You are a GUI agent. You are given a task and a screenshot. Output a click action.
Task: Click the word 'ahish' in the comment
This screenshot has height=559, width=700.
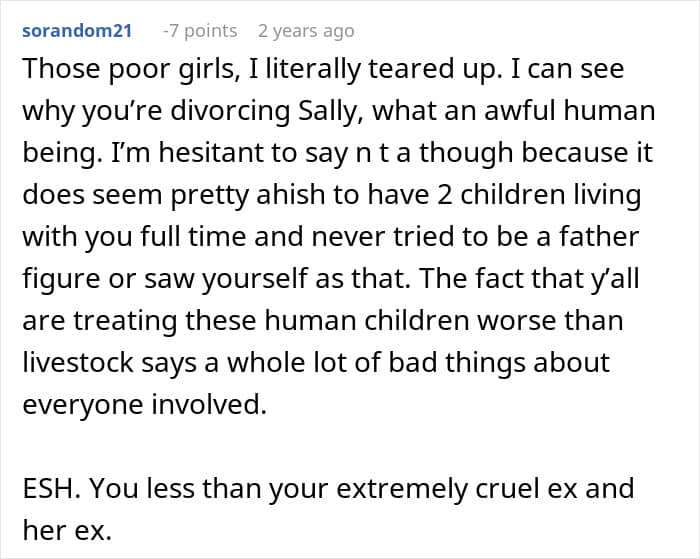click(x=291, y=195)
